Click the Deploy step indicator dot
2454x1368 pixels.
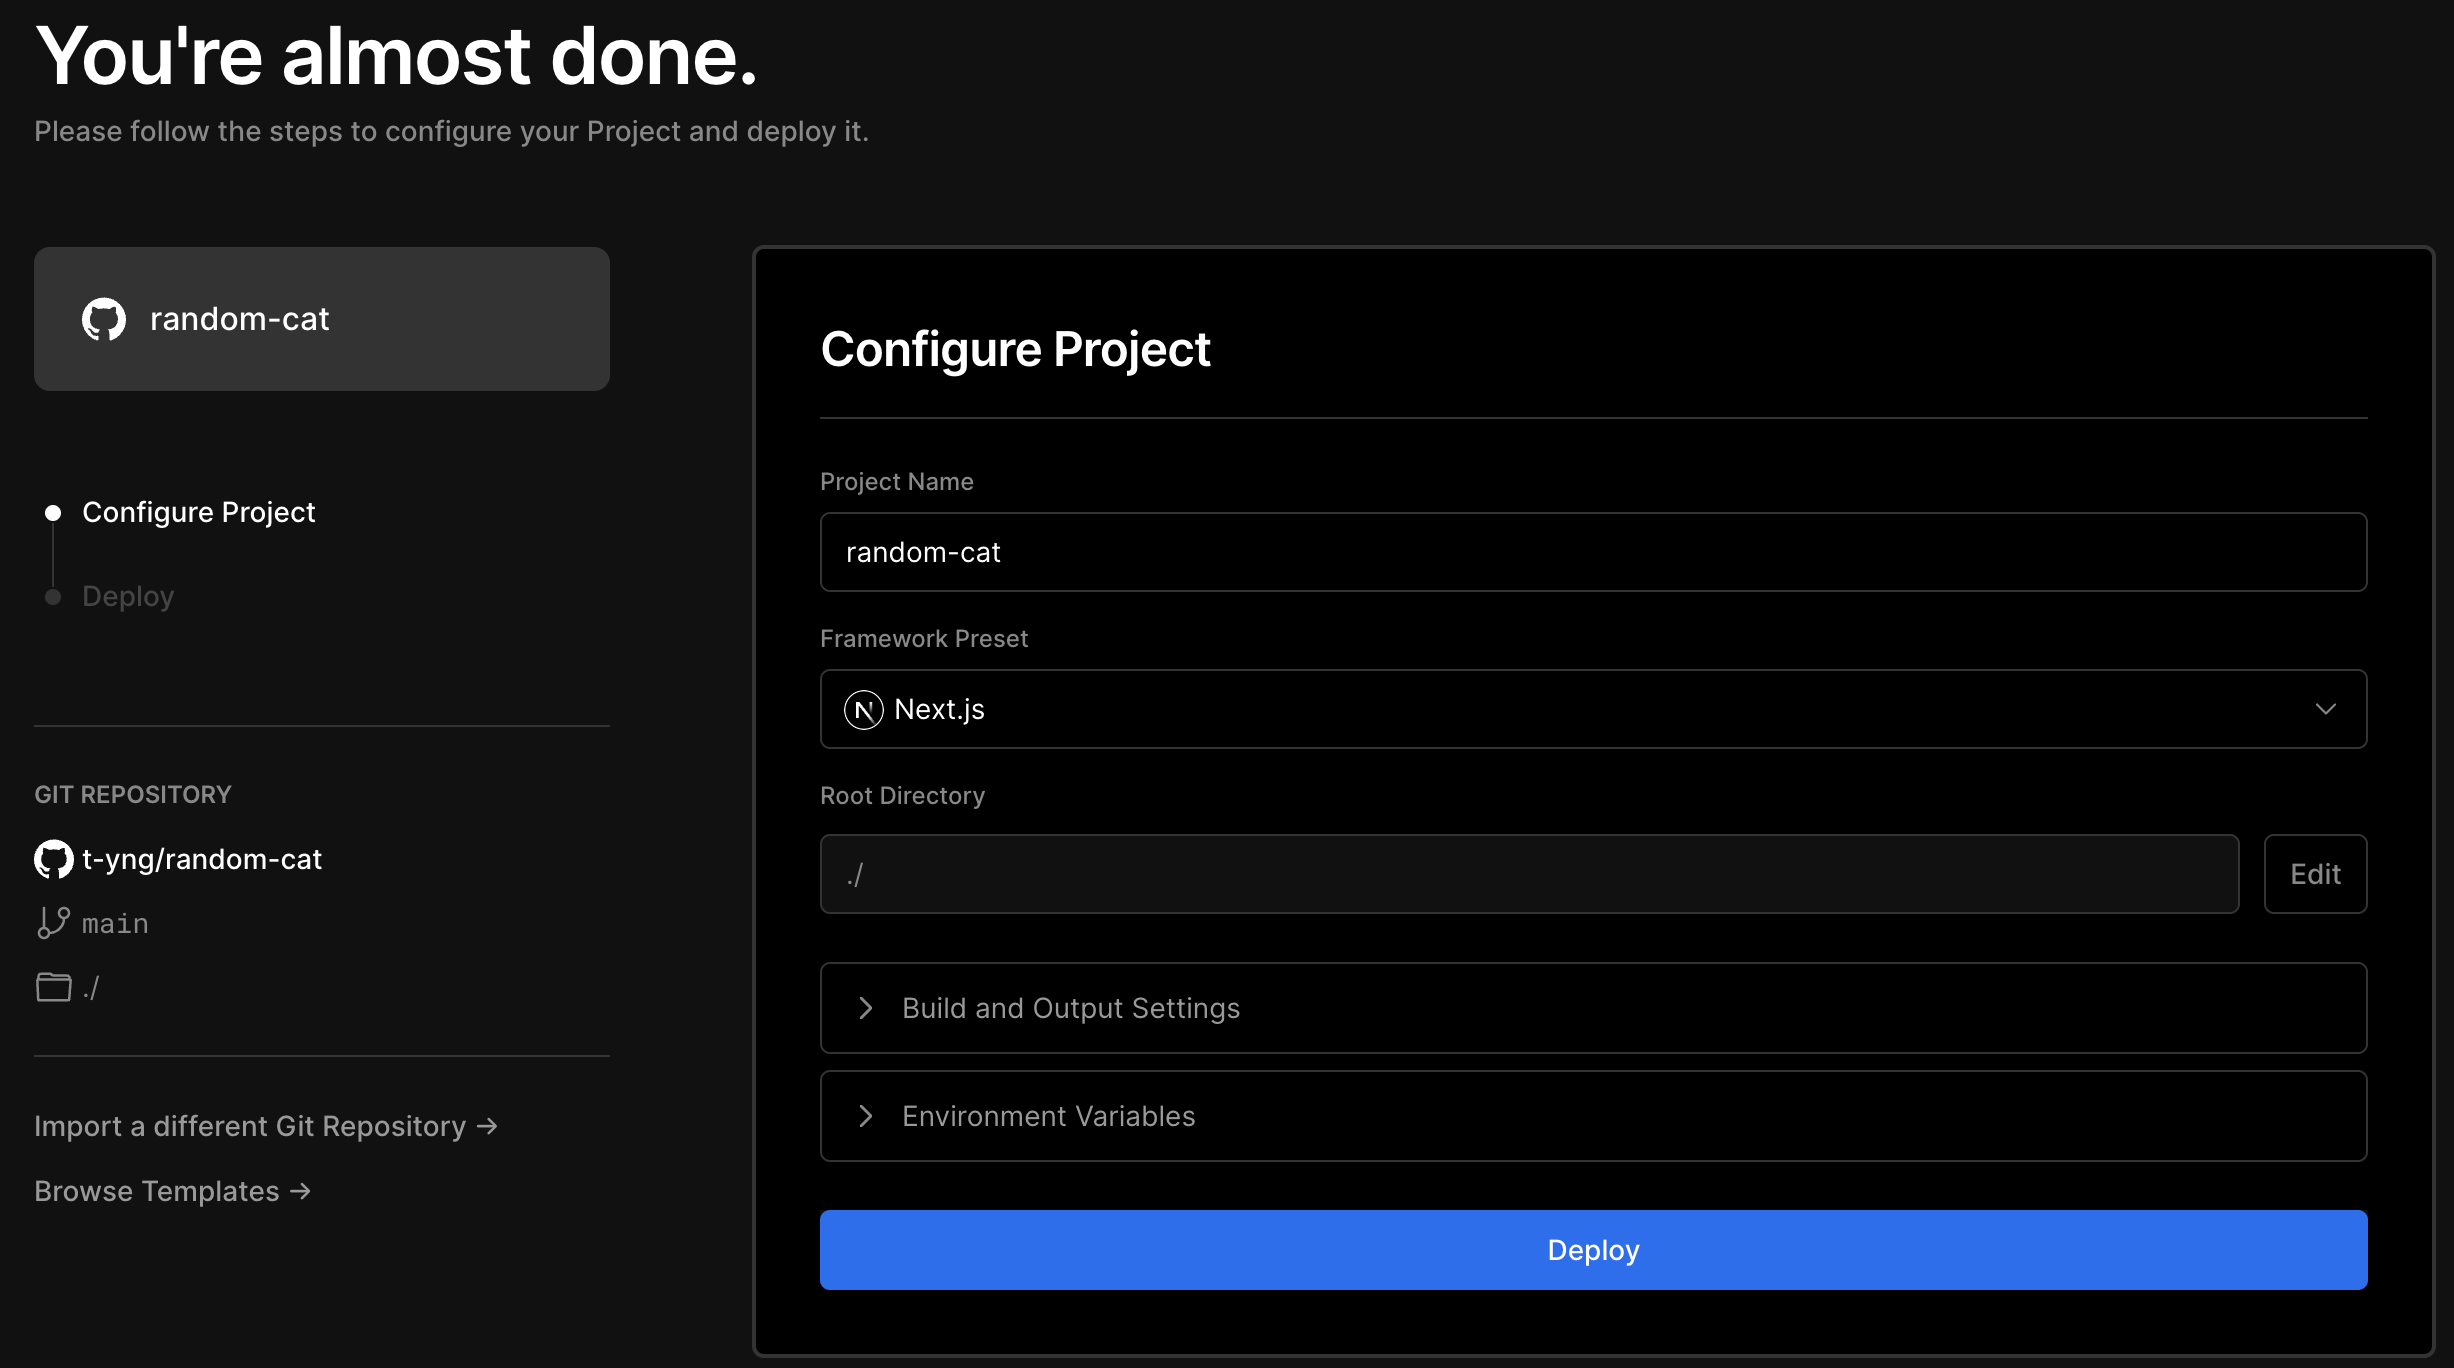(x=52, y=595)
